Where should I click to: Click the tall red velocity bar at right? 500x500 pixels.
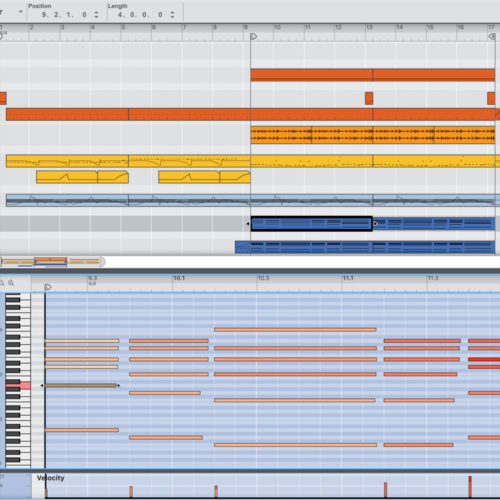470,487
